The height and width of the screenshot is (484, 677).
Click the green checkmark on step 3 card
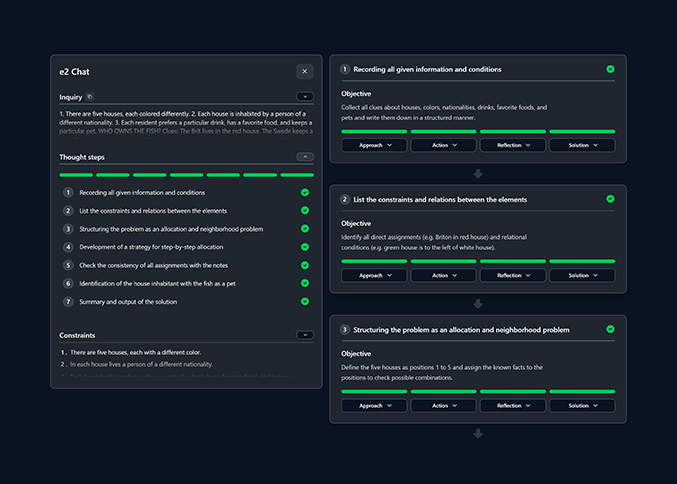click(610, 329)
